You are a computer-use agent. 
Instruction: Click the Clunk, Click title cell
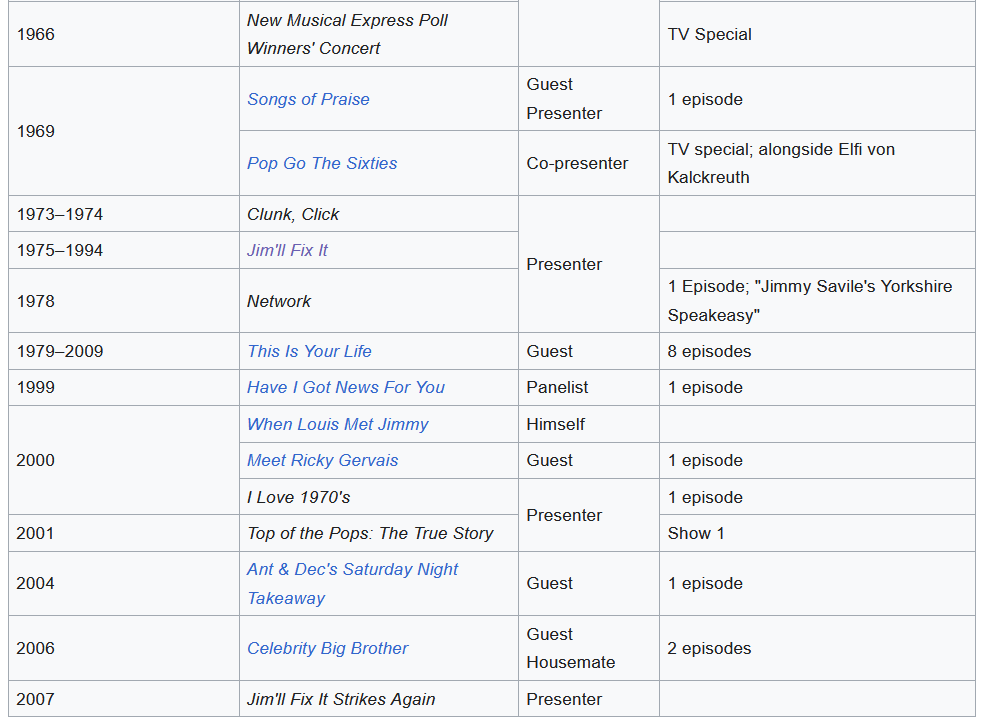click(x=379, y=214)
